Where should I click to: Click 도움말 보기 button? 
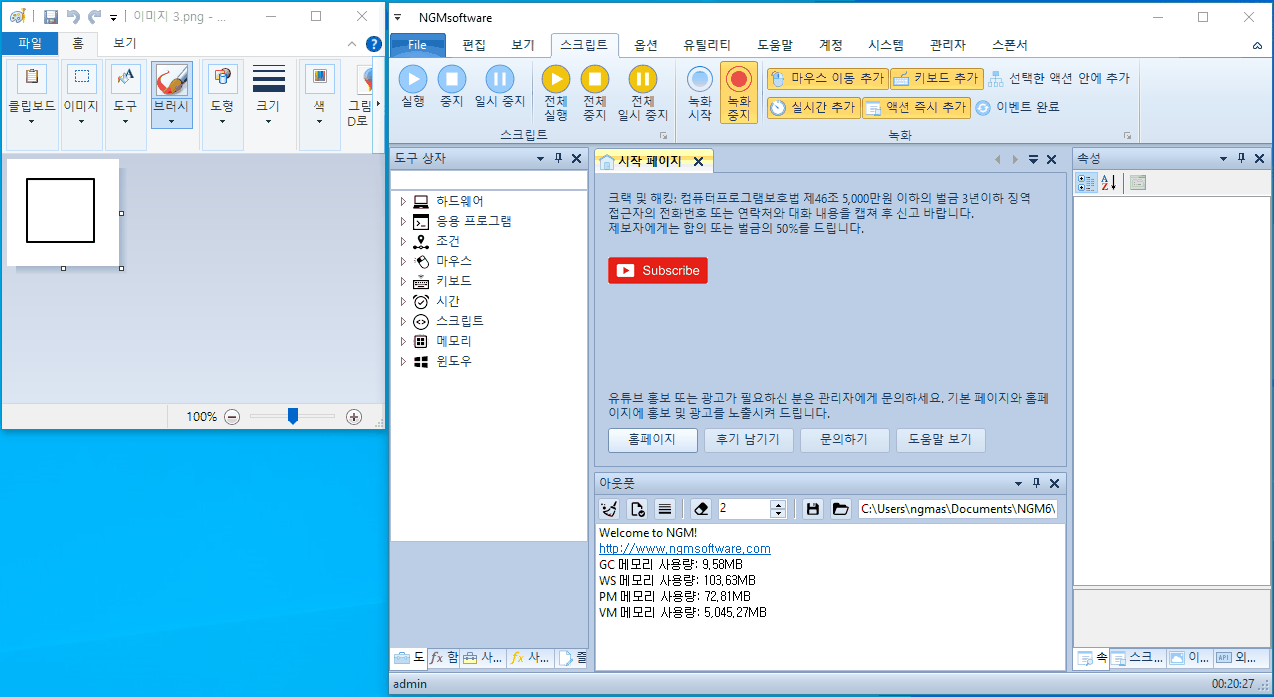click(940, 439)
